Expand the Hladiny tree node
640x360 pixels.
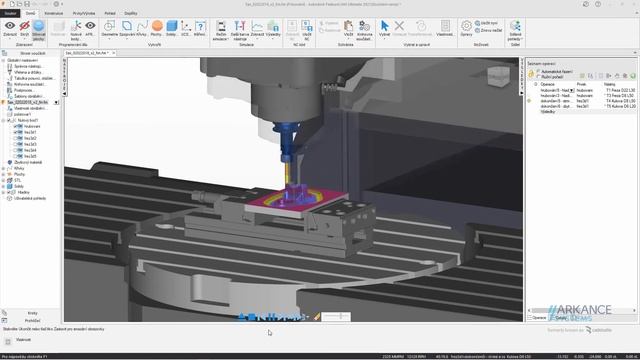3,192
